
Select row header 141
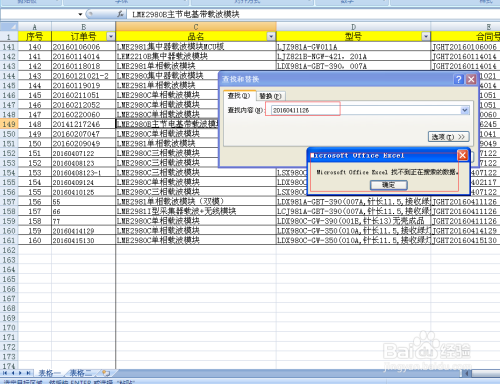click(9, 47)
